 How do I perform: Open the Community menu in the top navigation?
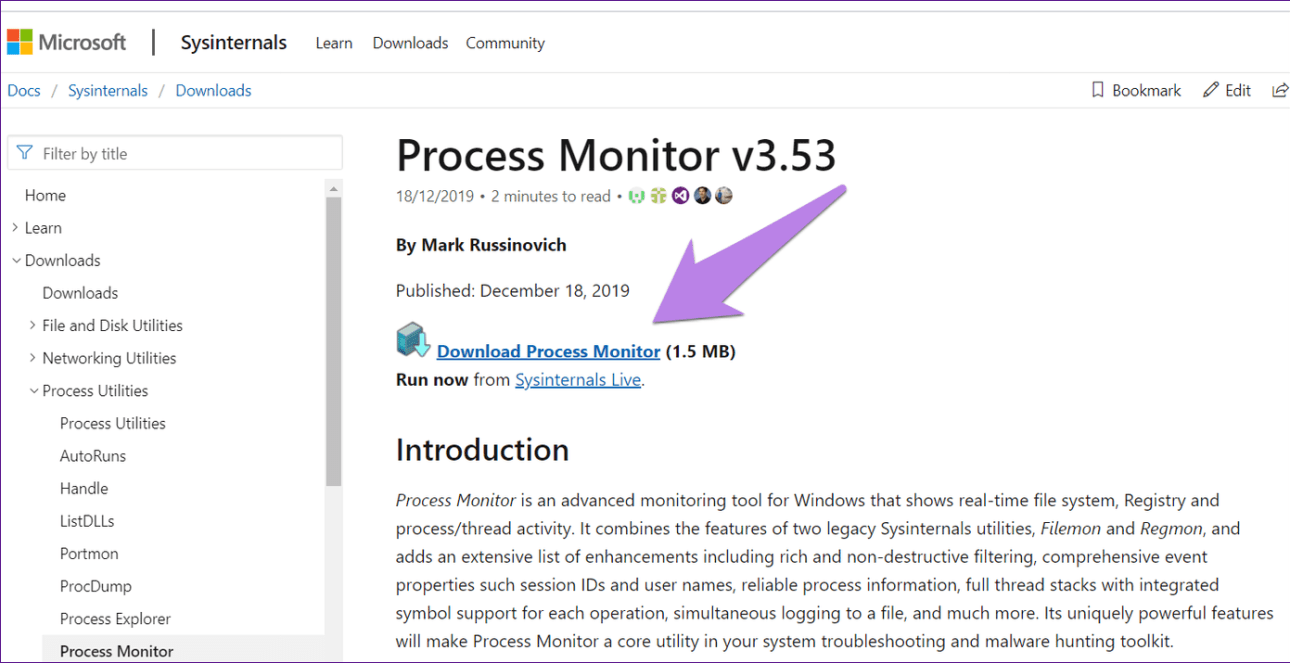click(505, 43)
